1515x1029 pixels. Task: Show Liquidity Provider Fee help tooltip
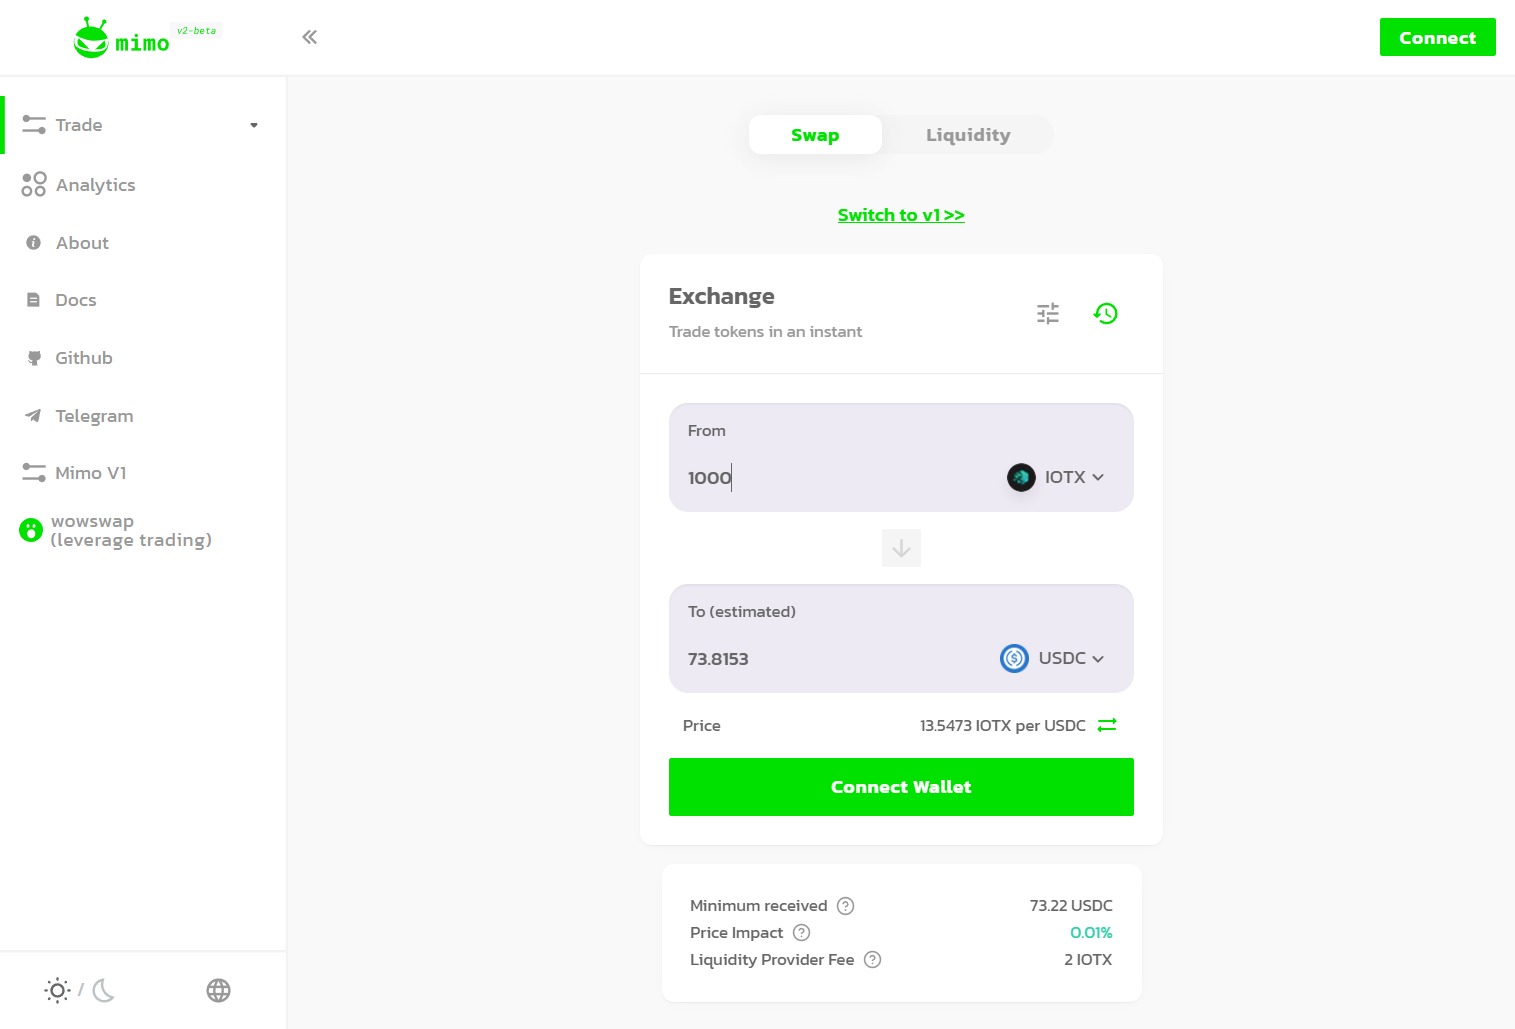[872, 960]
